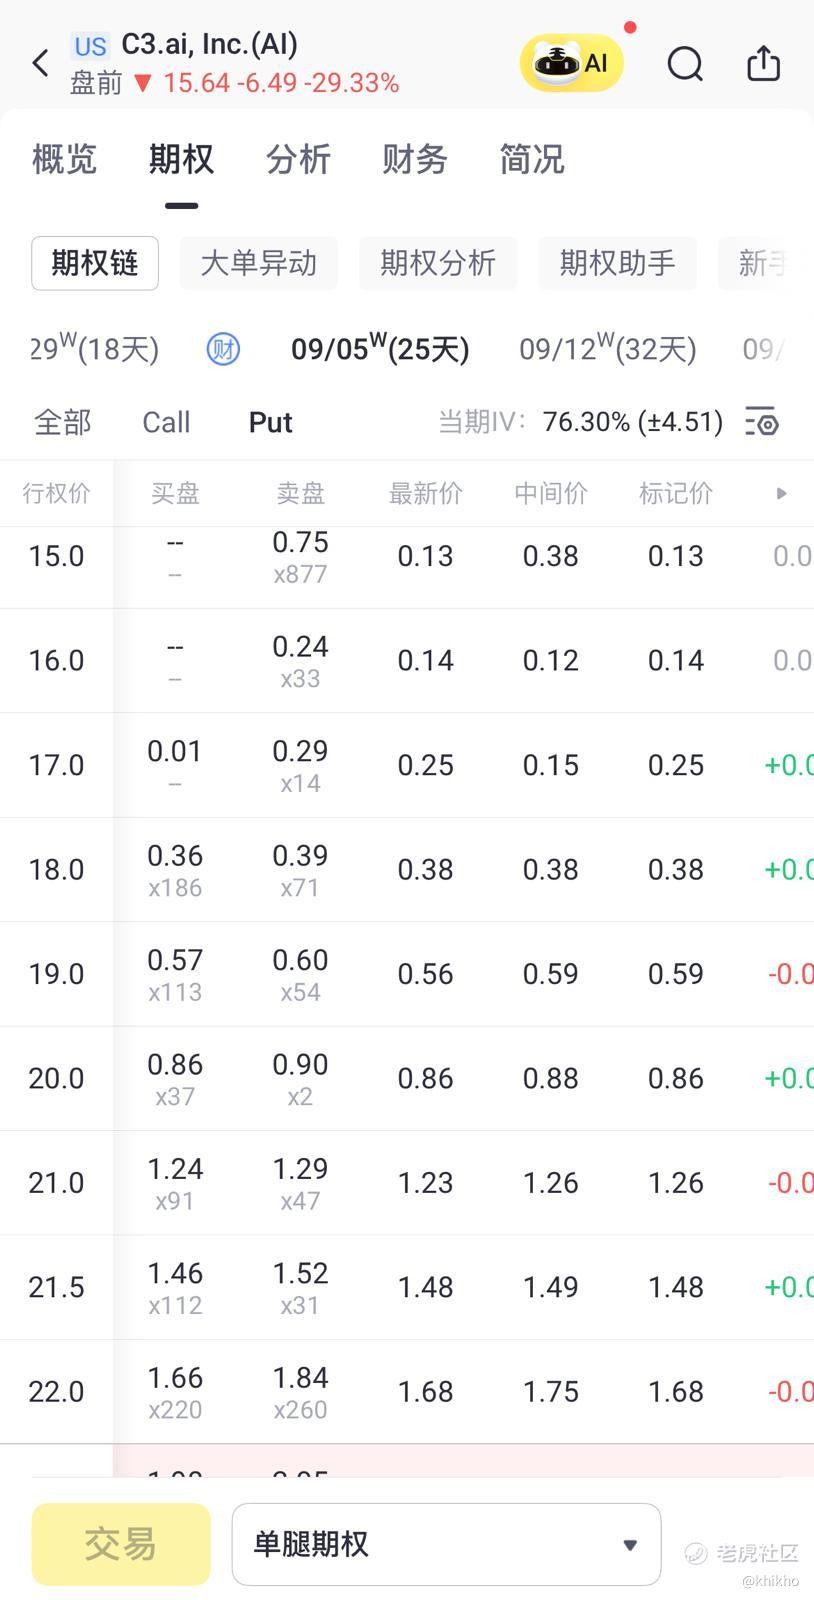
Task: Open option chain display settings icon
Action: pos(761,422)
